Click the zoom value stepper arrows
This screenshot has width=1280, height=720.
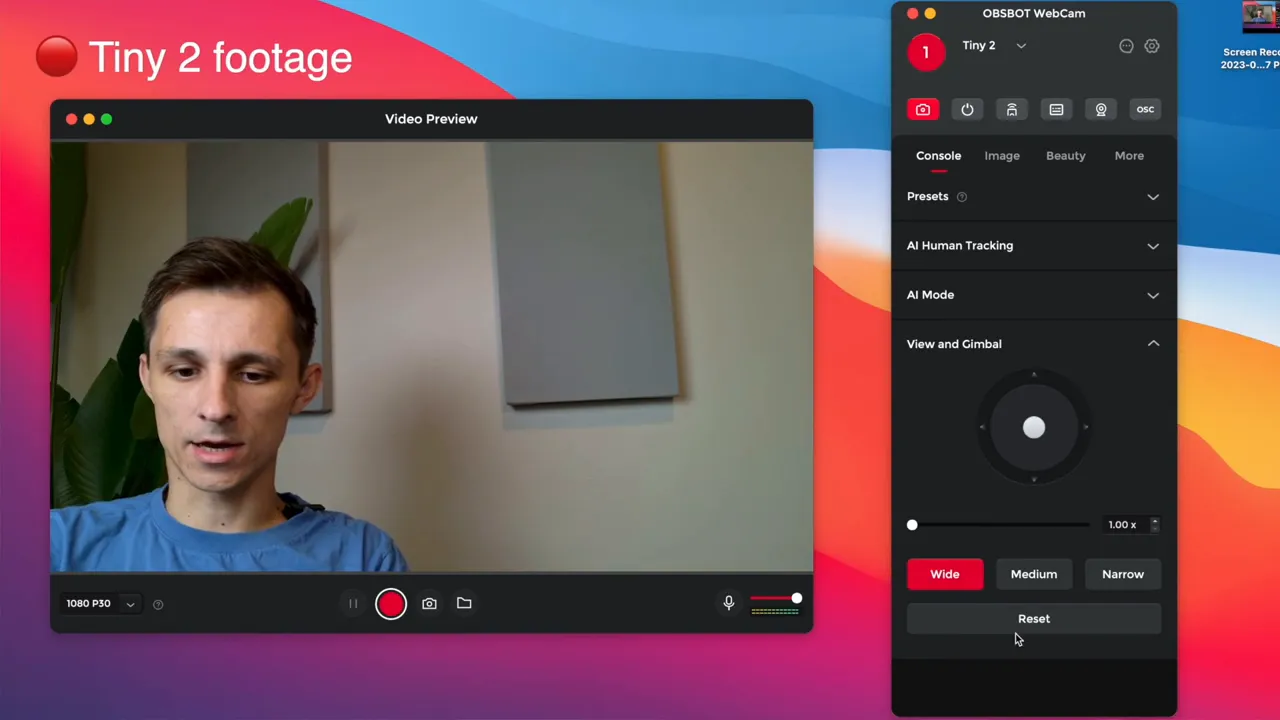coord(1155,525)
